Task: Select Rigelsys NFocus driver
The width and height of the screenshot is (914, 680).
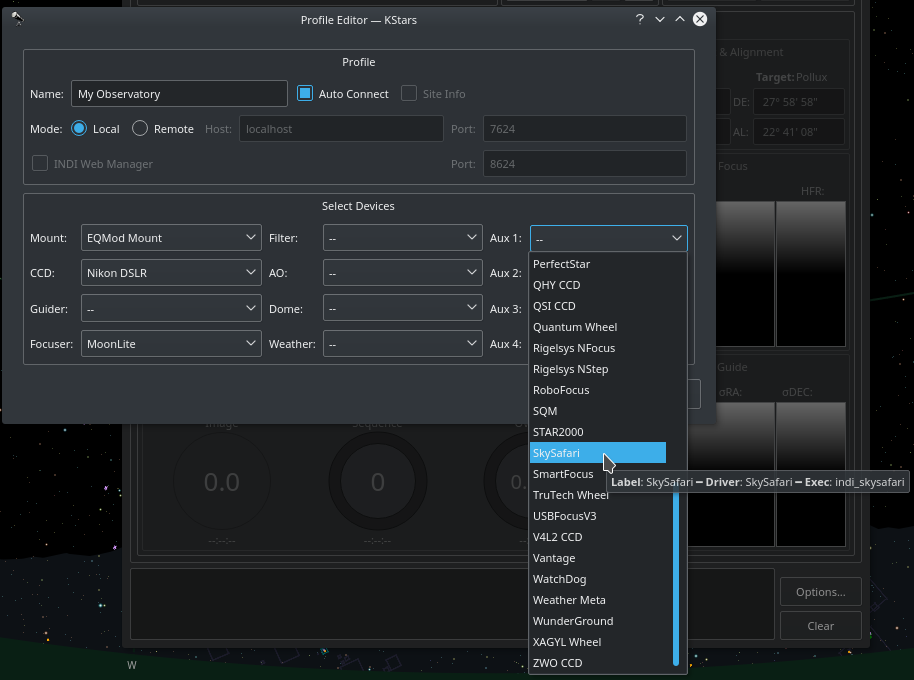Action: point(597,348)
